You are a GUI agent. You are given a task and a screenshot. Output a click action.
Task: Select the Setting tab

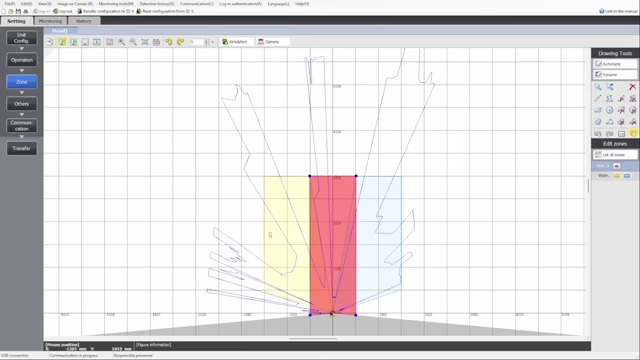(x=16, y=21)
